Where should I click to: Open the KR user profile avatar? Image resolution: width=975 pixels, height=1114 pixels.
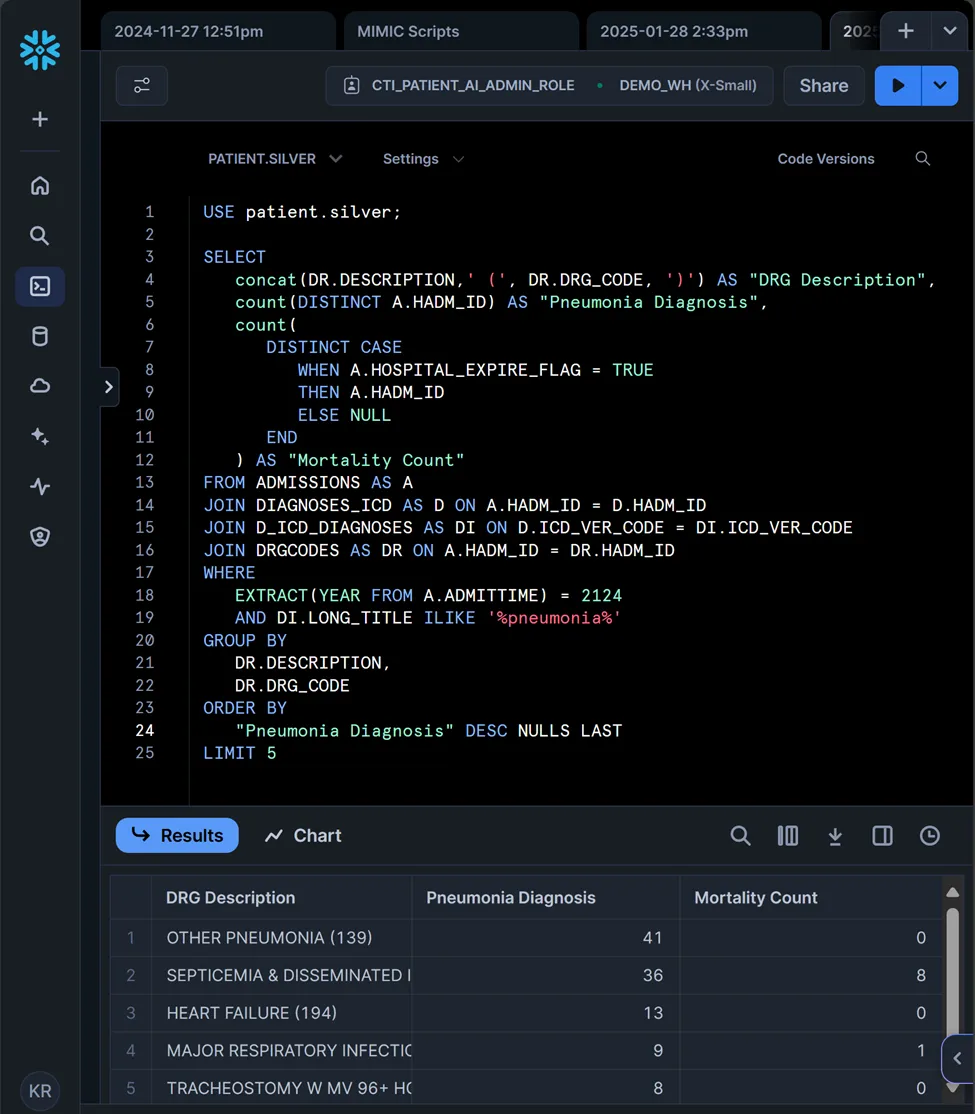40,1091
